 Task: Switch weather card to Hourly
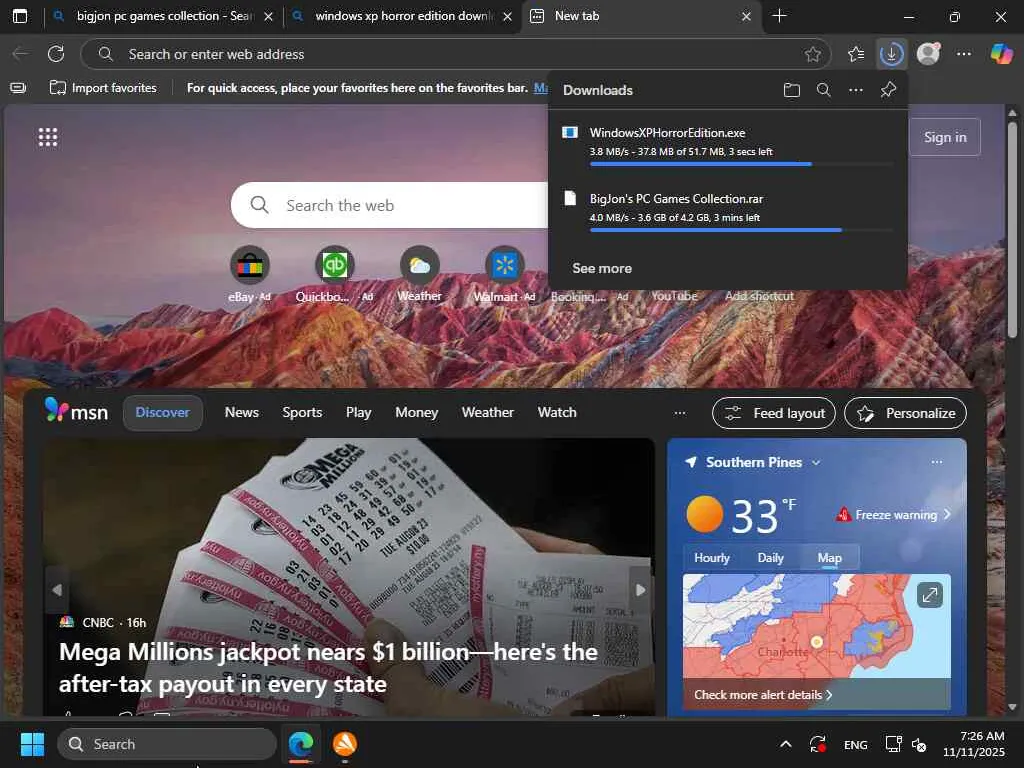712,558
